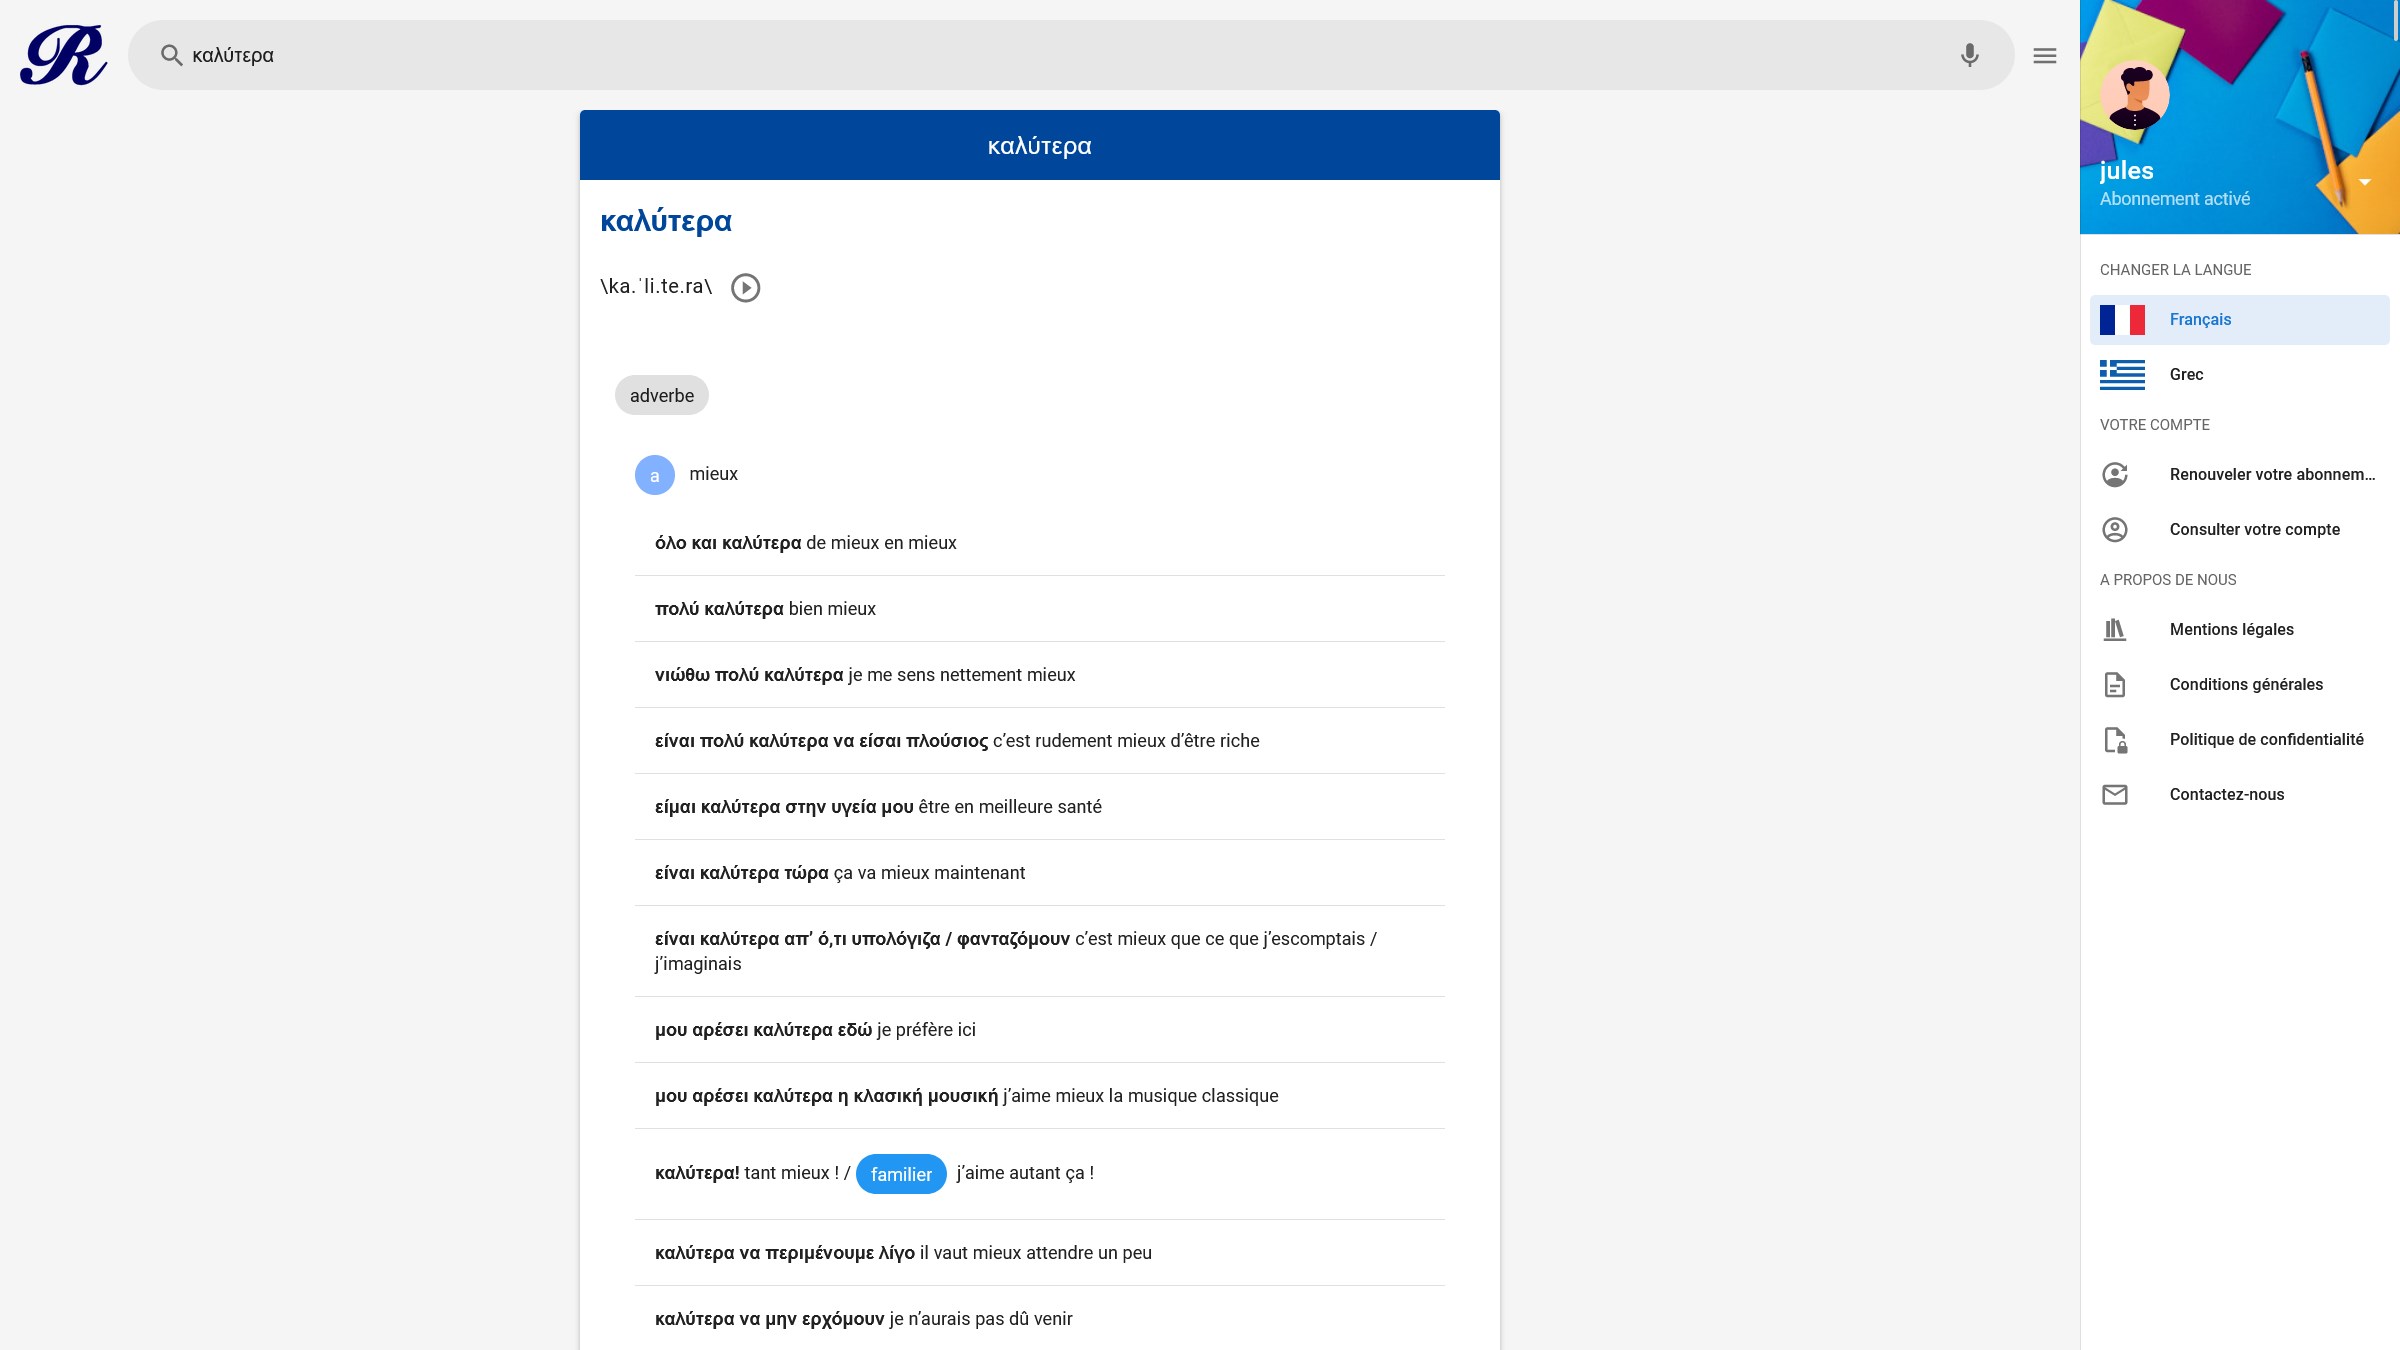Toggle the hamburger menu icon
This screenshot has height=1350, width=2400.
tap(2044, 56)
